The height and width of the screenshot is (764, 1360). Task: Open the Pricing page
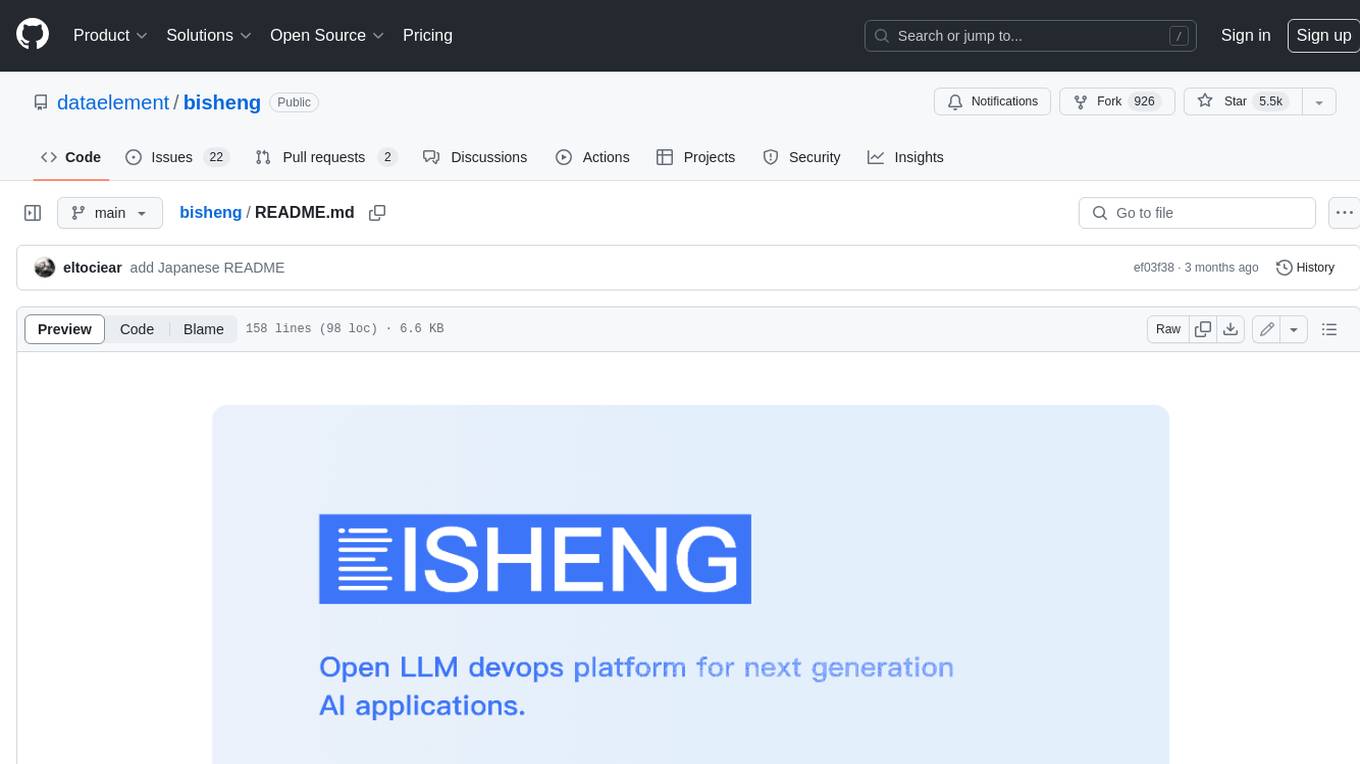click(427, 35)
